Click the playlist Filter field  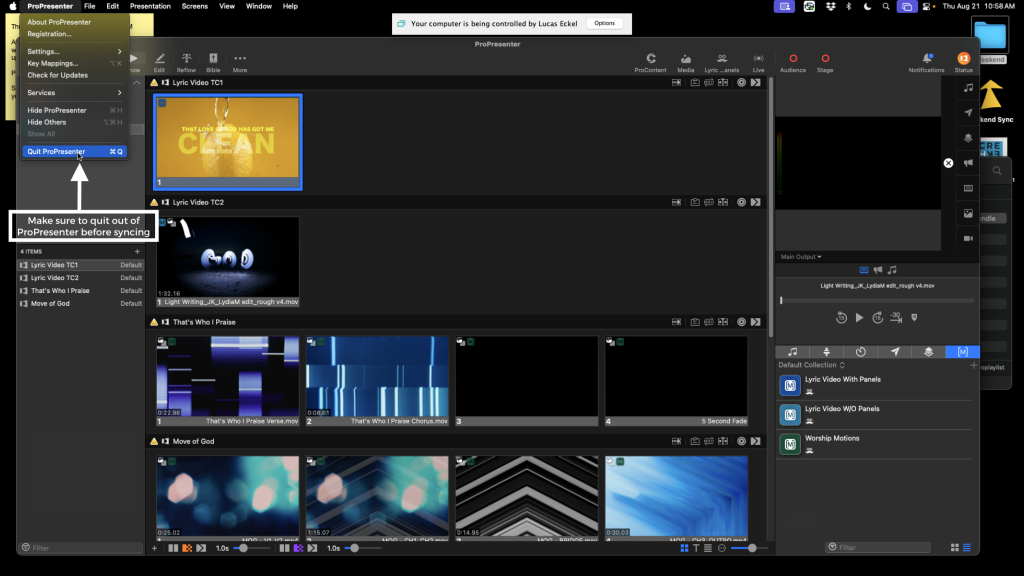(80, 548)
